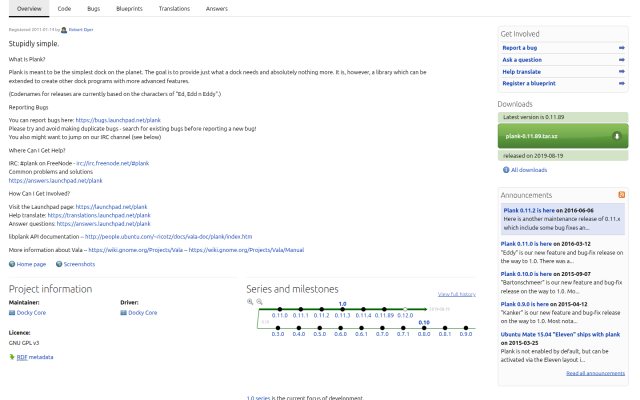This screenshot has width=640, height=400.
Task: Click the Home page globe icon
Action: click(12, 264)
